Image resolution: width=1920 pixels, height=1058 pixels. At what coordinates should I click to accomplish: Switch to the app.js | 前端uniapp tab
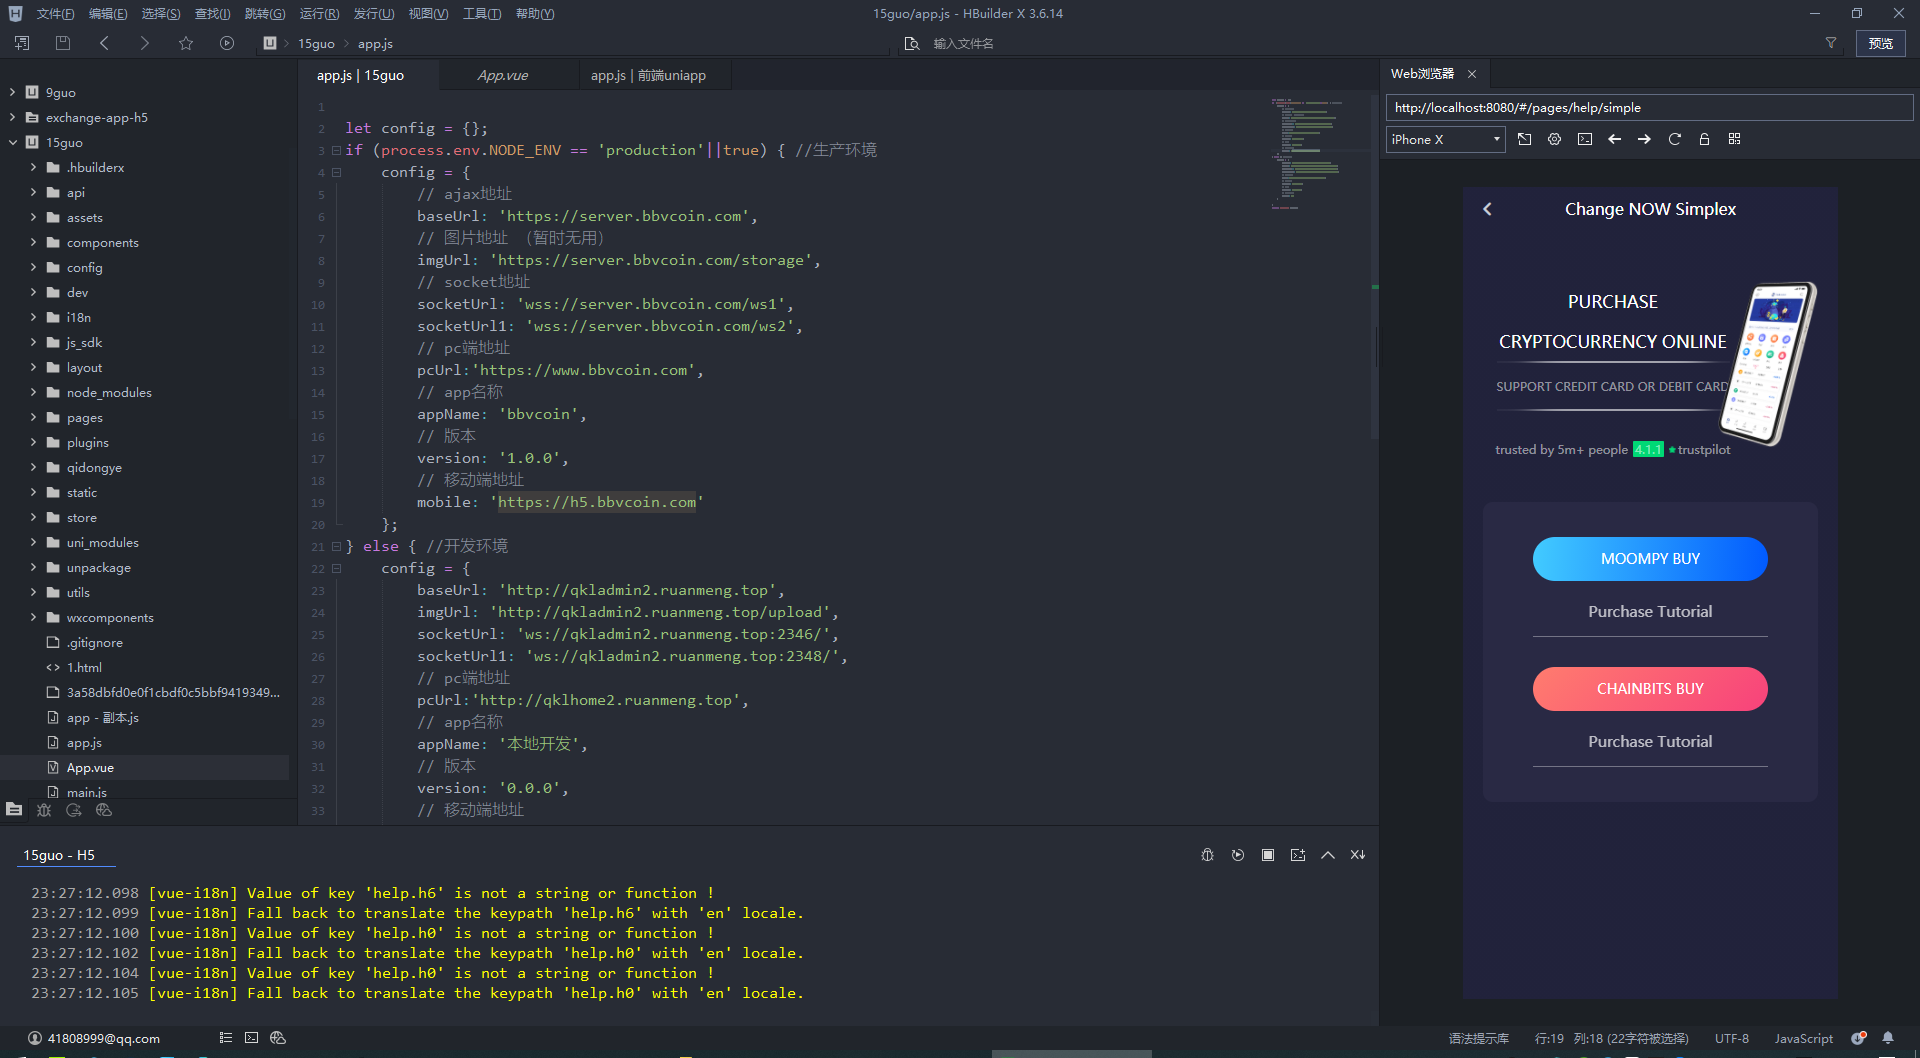point(648,75)
